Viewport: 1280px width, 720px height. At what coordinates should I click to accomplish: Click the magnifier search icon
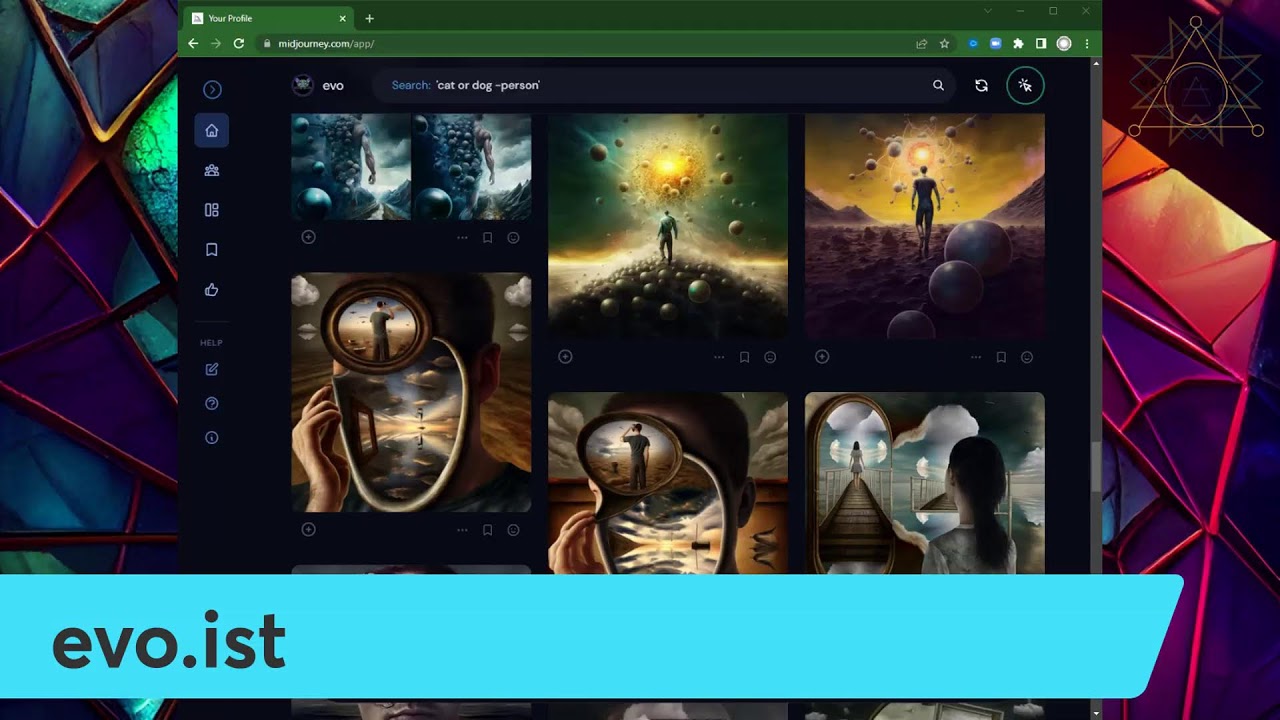[x=938, y=85]
